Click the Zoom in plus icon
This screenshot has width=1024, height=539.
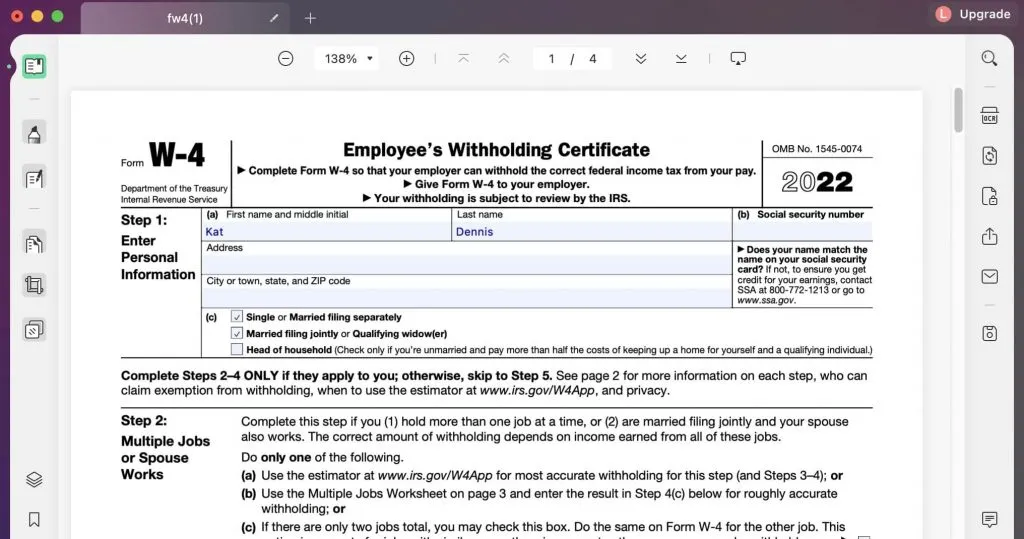pos(406,59)
